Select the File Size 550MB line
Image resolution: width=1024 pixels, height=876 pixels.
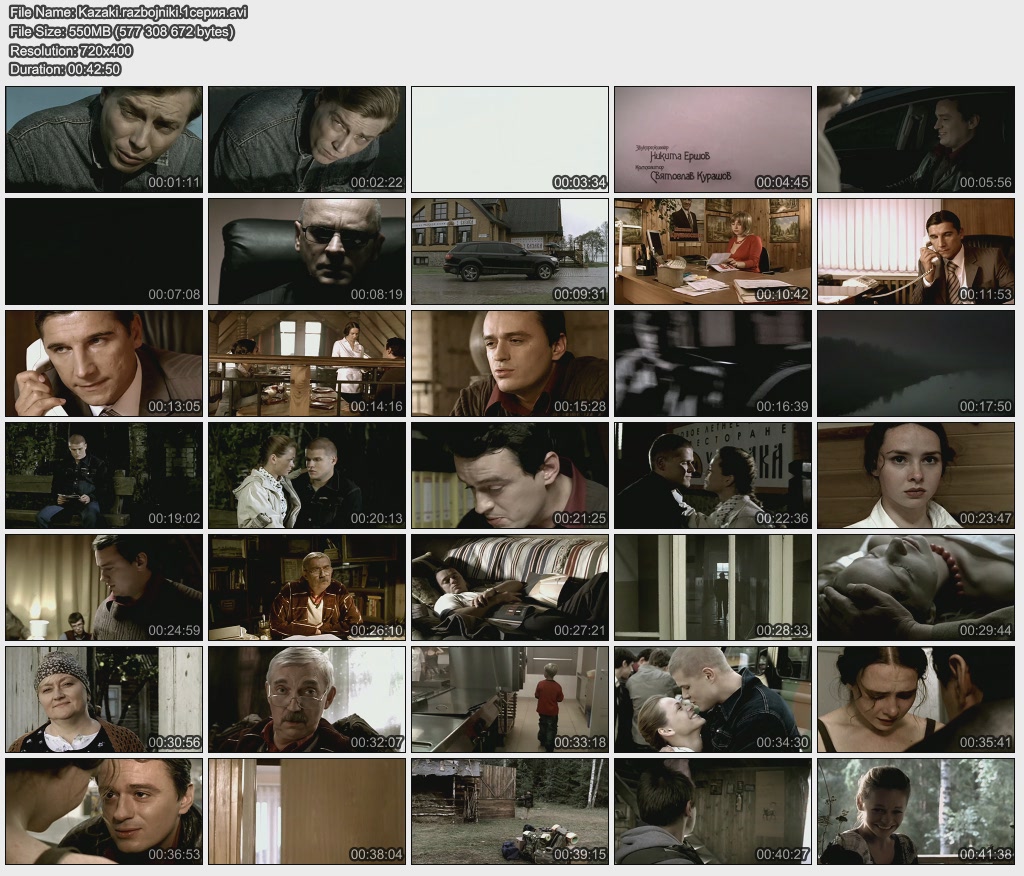(x=121, y=31)
